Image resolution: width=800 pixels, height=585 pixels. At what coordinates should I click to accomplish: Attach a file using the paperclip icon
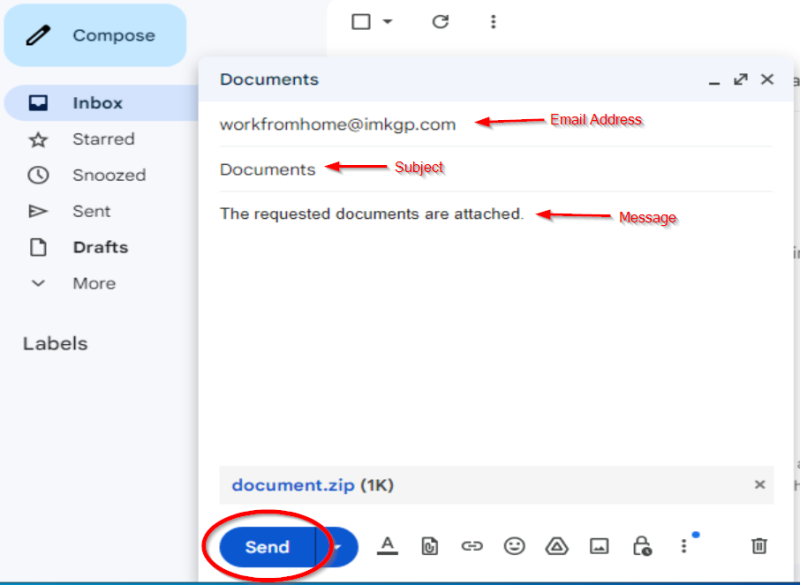431,546
